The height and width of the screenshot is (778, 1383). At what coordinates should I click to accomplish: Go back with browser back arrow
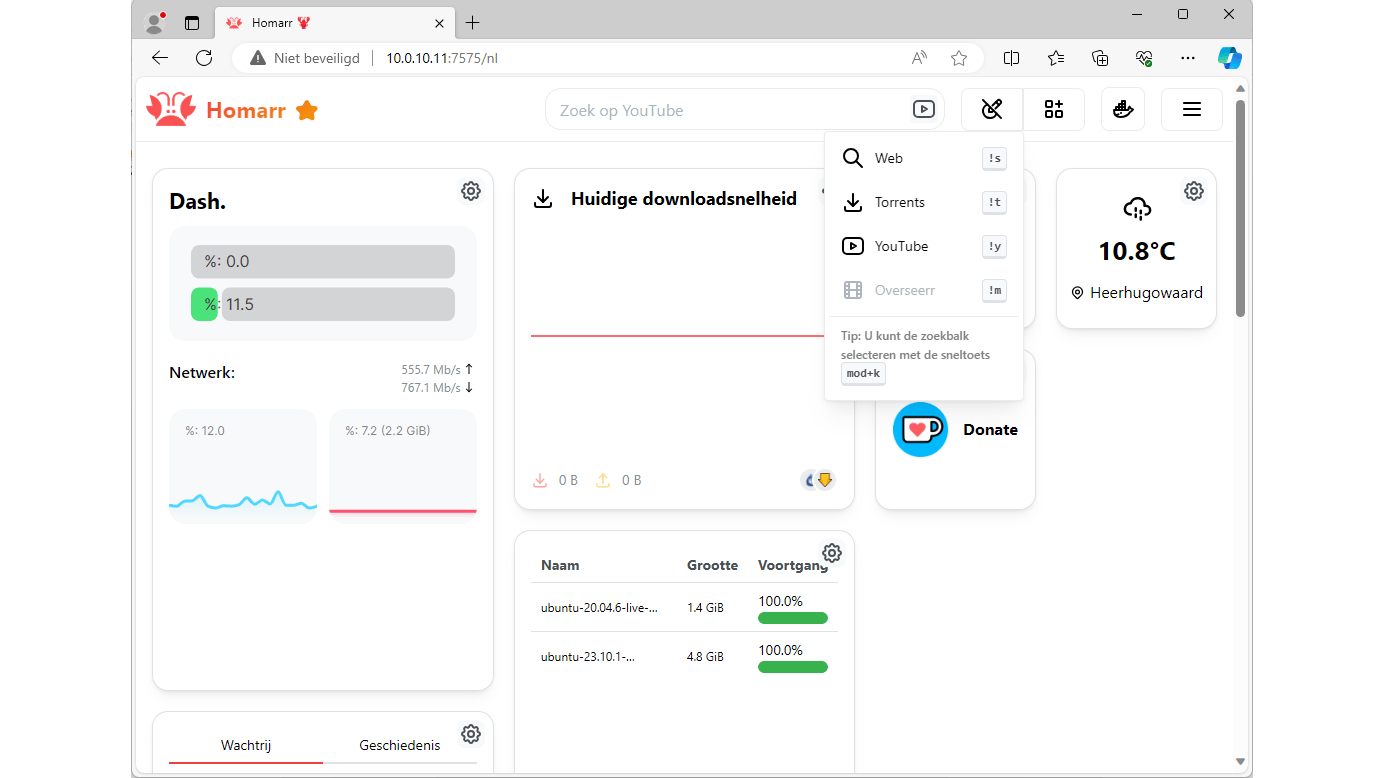tap(160, 58)
